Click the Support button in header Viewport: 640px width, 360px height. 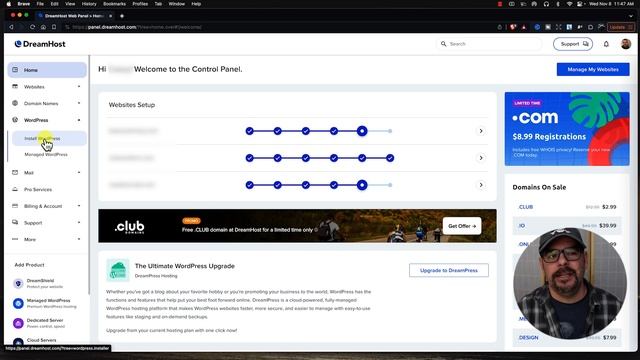573,44
